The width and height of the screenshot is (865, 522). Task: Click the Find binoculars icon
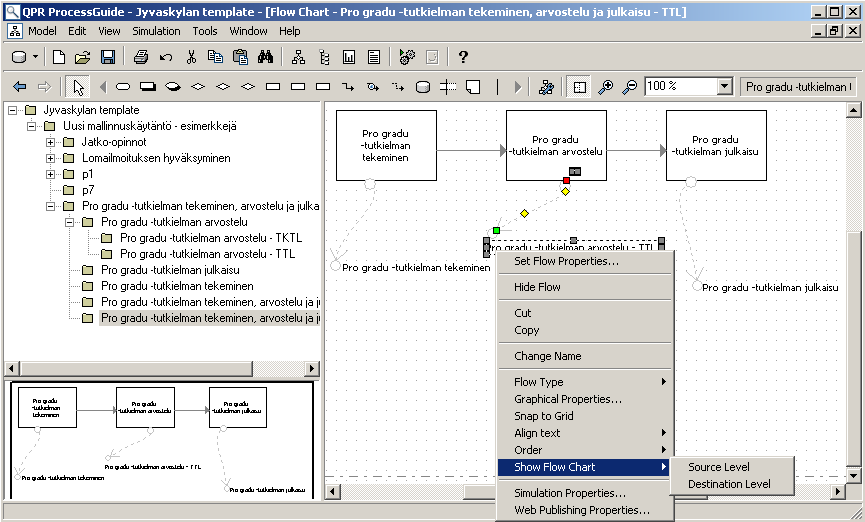[265, 57]
